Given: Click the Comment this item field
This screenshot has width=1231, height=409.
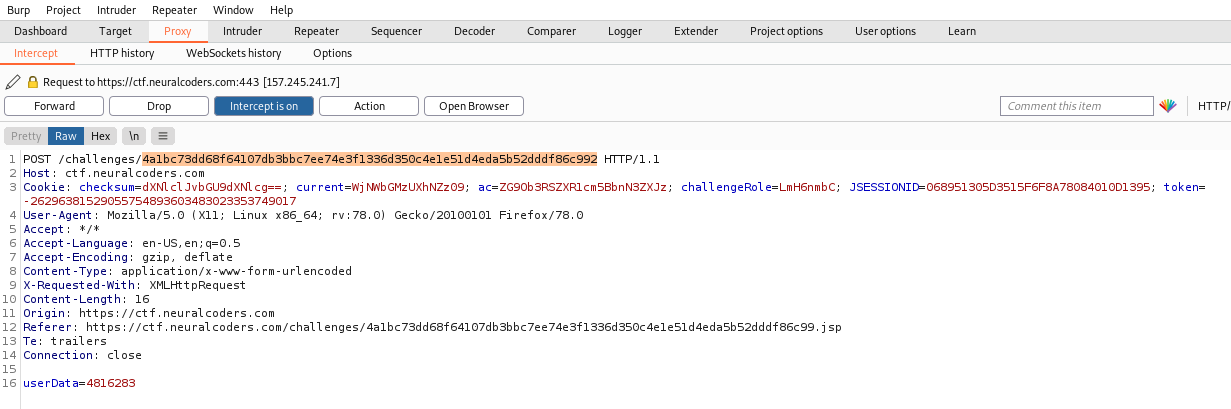Looking at the screenshot, I should click(x=1076, y=106).
